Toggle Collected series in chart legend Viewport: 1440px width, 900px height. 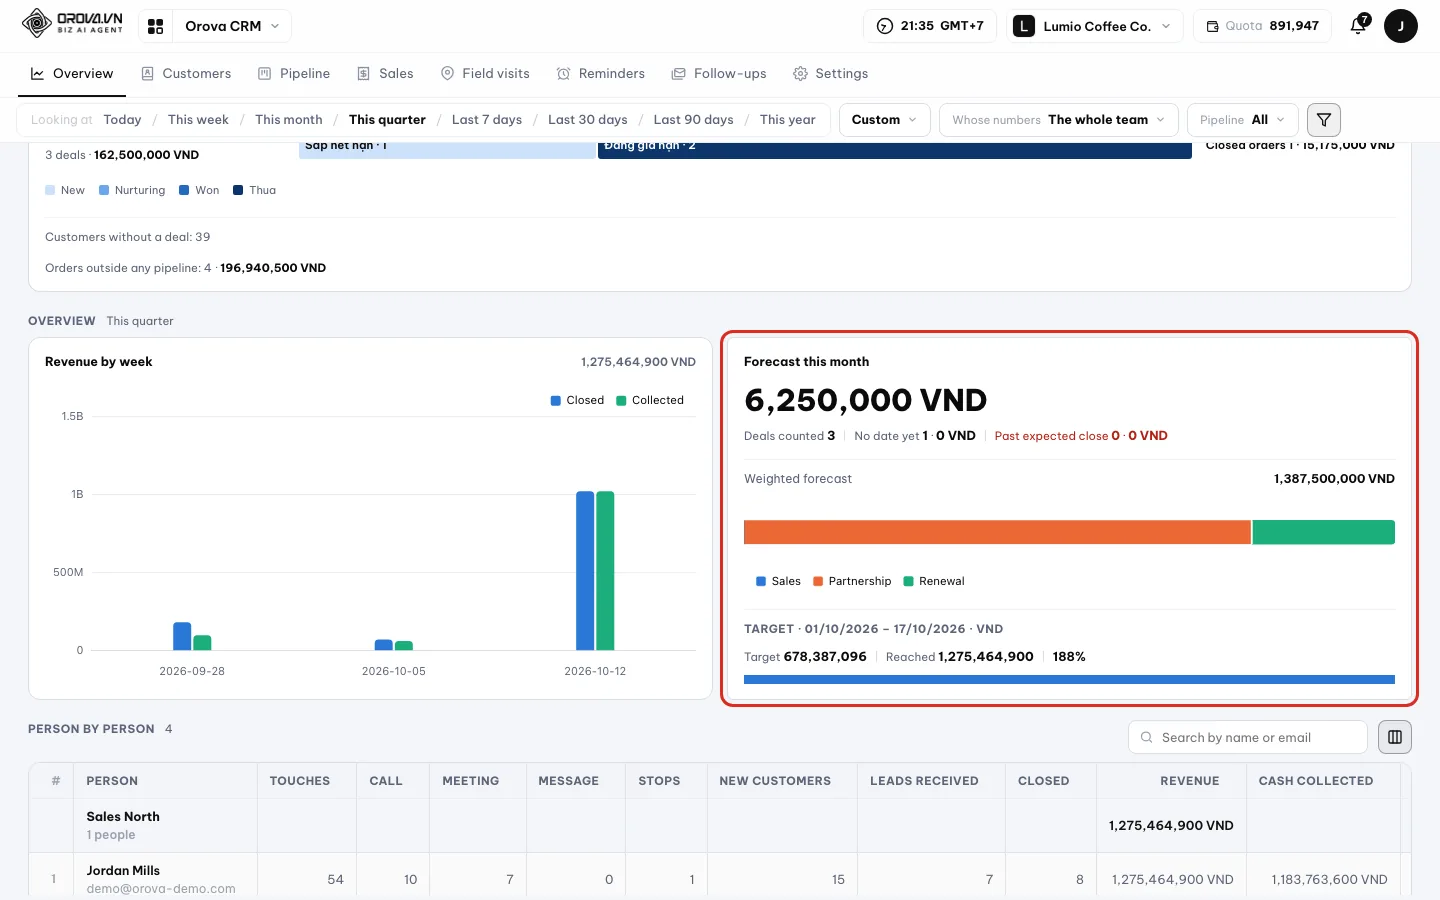click(650, 400)
